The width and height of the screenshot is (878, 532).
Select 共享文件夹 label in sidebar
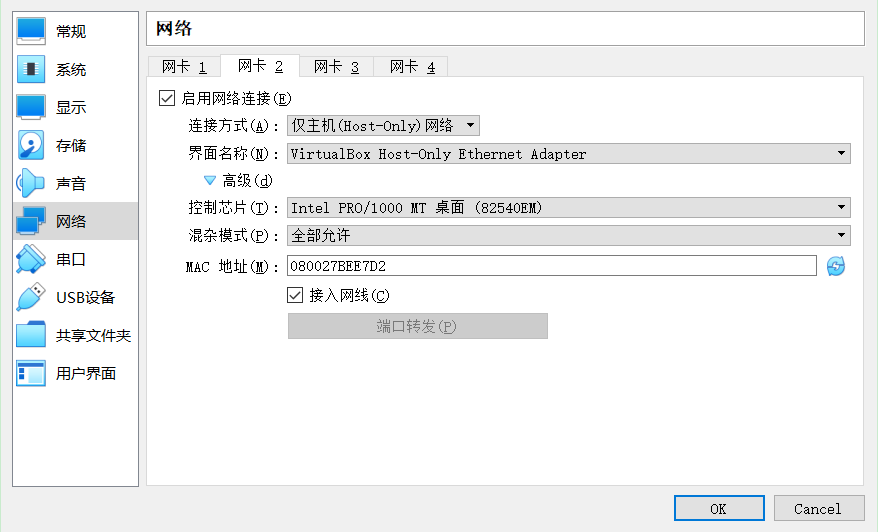click(x=94, y=335)
